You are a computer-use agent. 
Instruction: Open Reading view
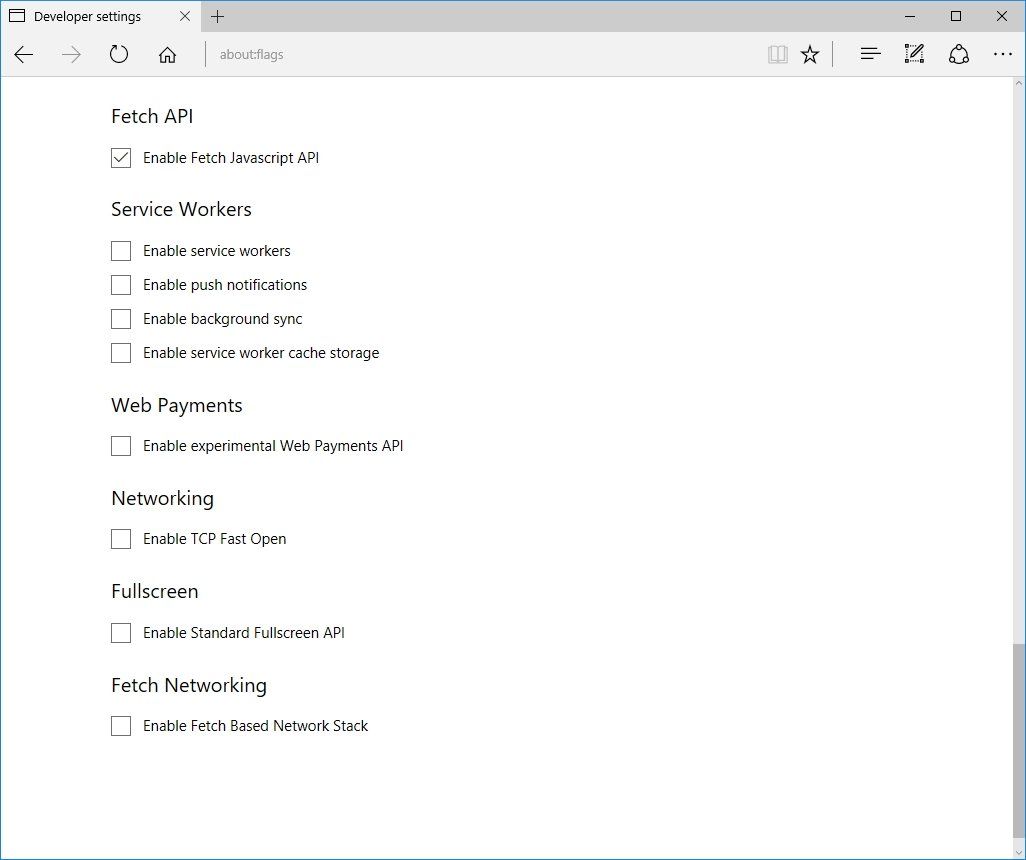tap(778, 54)
